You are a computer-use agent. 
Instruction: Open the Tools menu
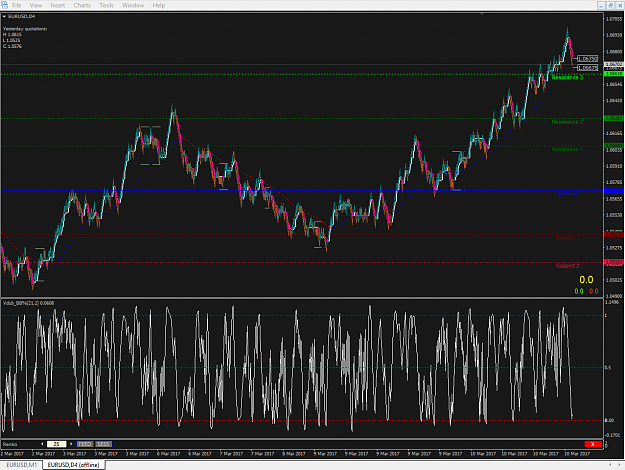click(x=106, y=5)
